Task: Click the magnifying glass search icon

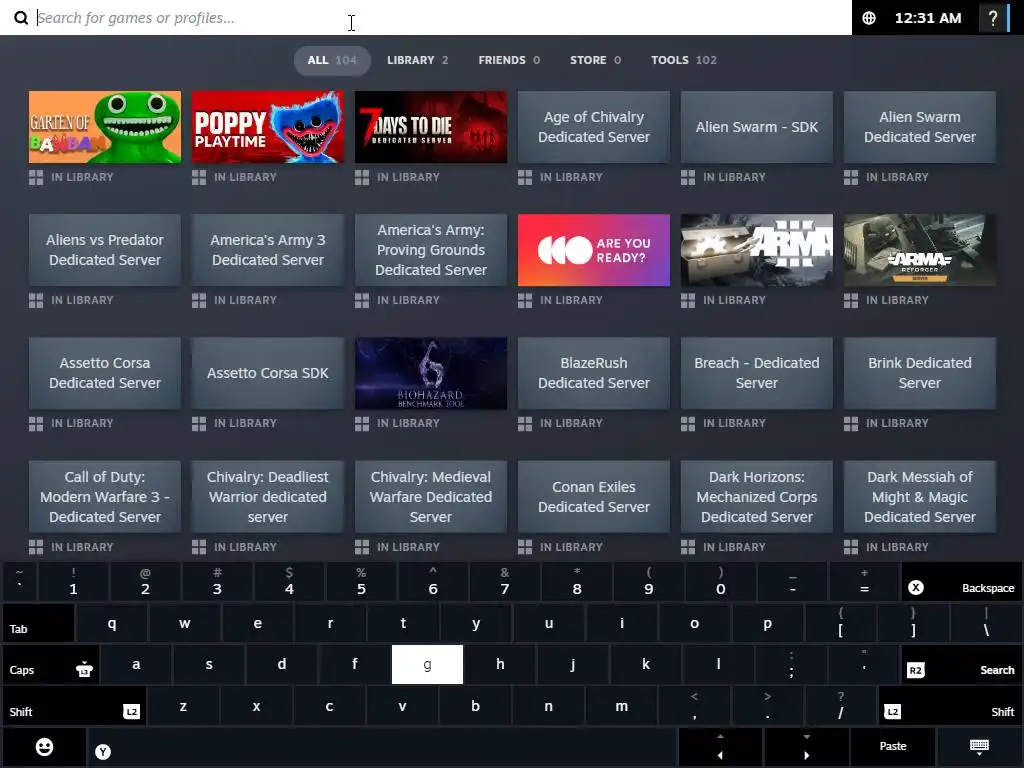Action: pos(21,18)
